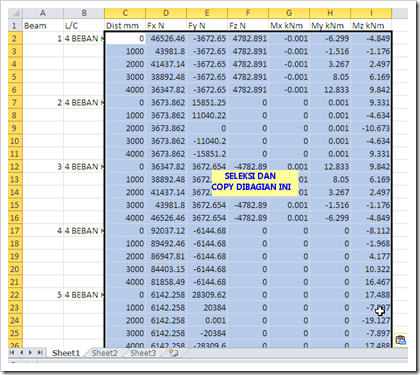Select row 7 header

(15, 102)
